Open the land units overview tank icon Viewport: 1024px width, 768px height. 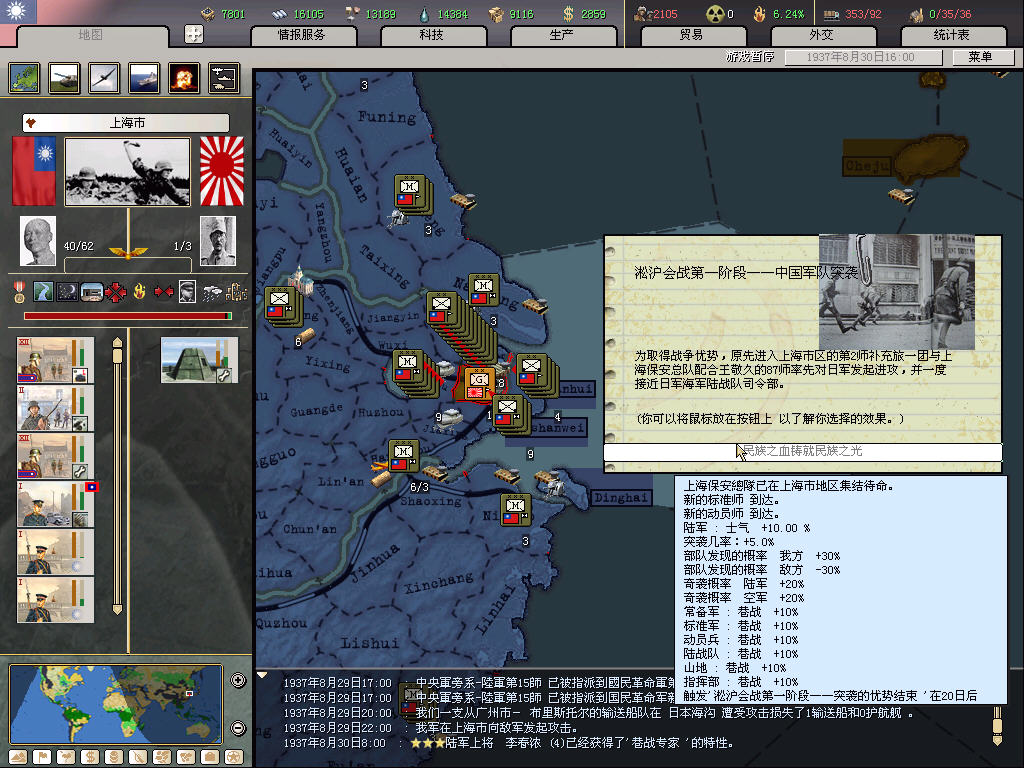tap(64, 78)
